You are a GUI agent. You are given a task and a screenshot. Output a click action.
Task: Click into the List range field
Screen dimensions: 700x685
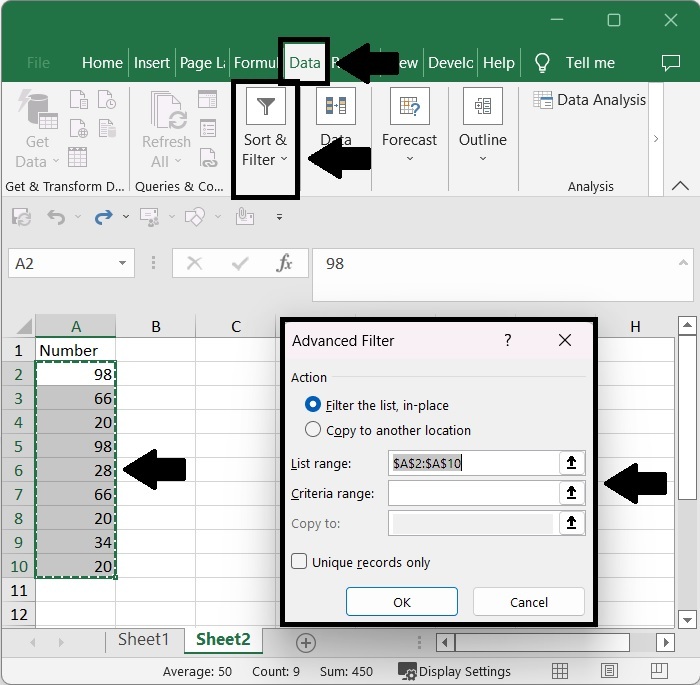click(x=474, y=463)
